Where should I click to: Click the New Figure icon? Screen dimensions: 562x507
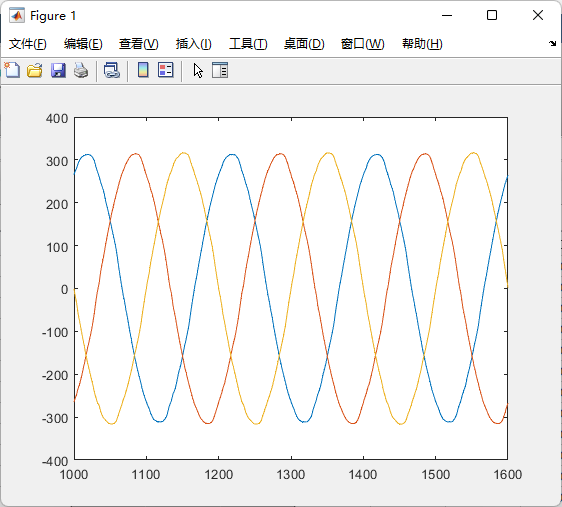tap(12, 70)
